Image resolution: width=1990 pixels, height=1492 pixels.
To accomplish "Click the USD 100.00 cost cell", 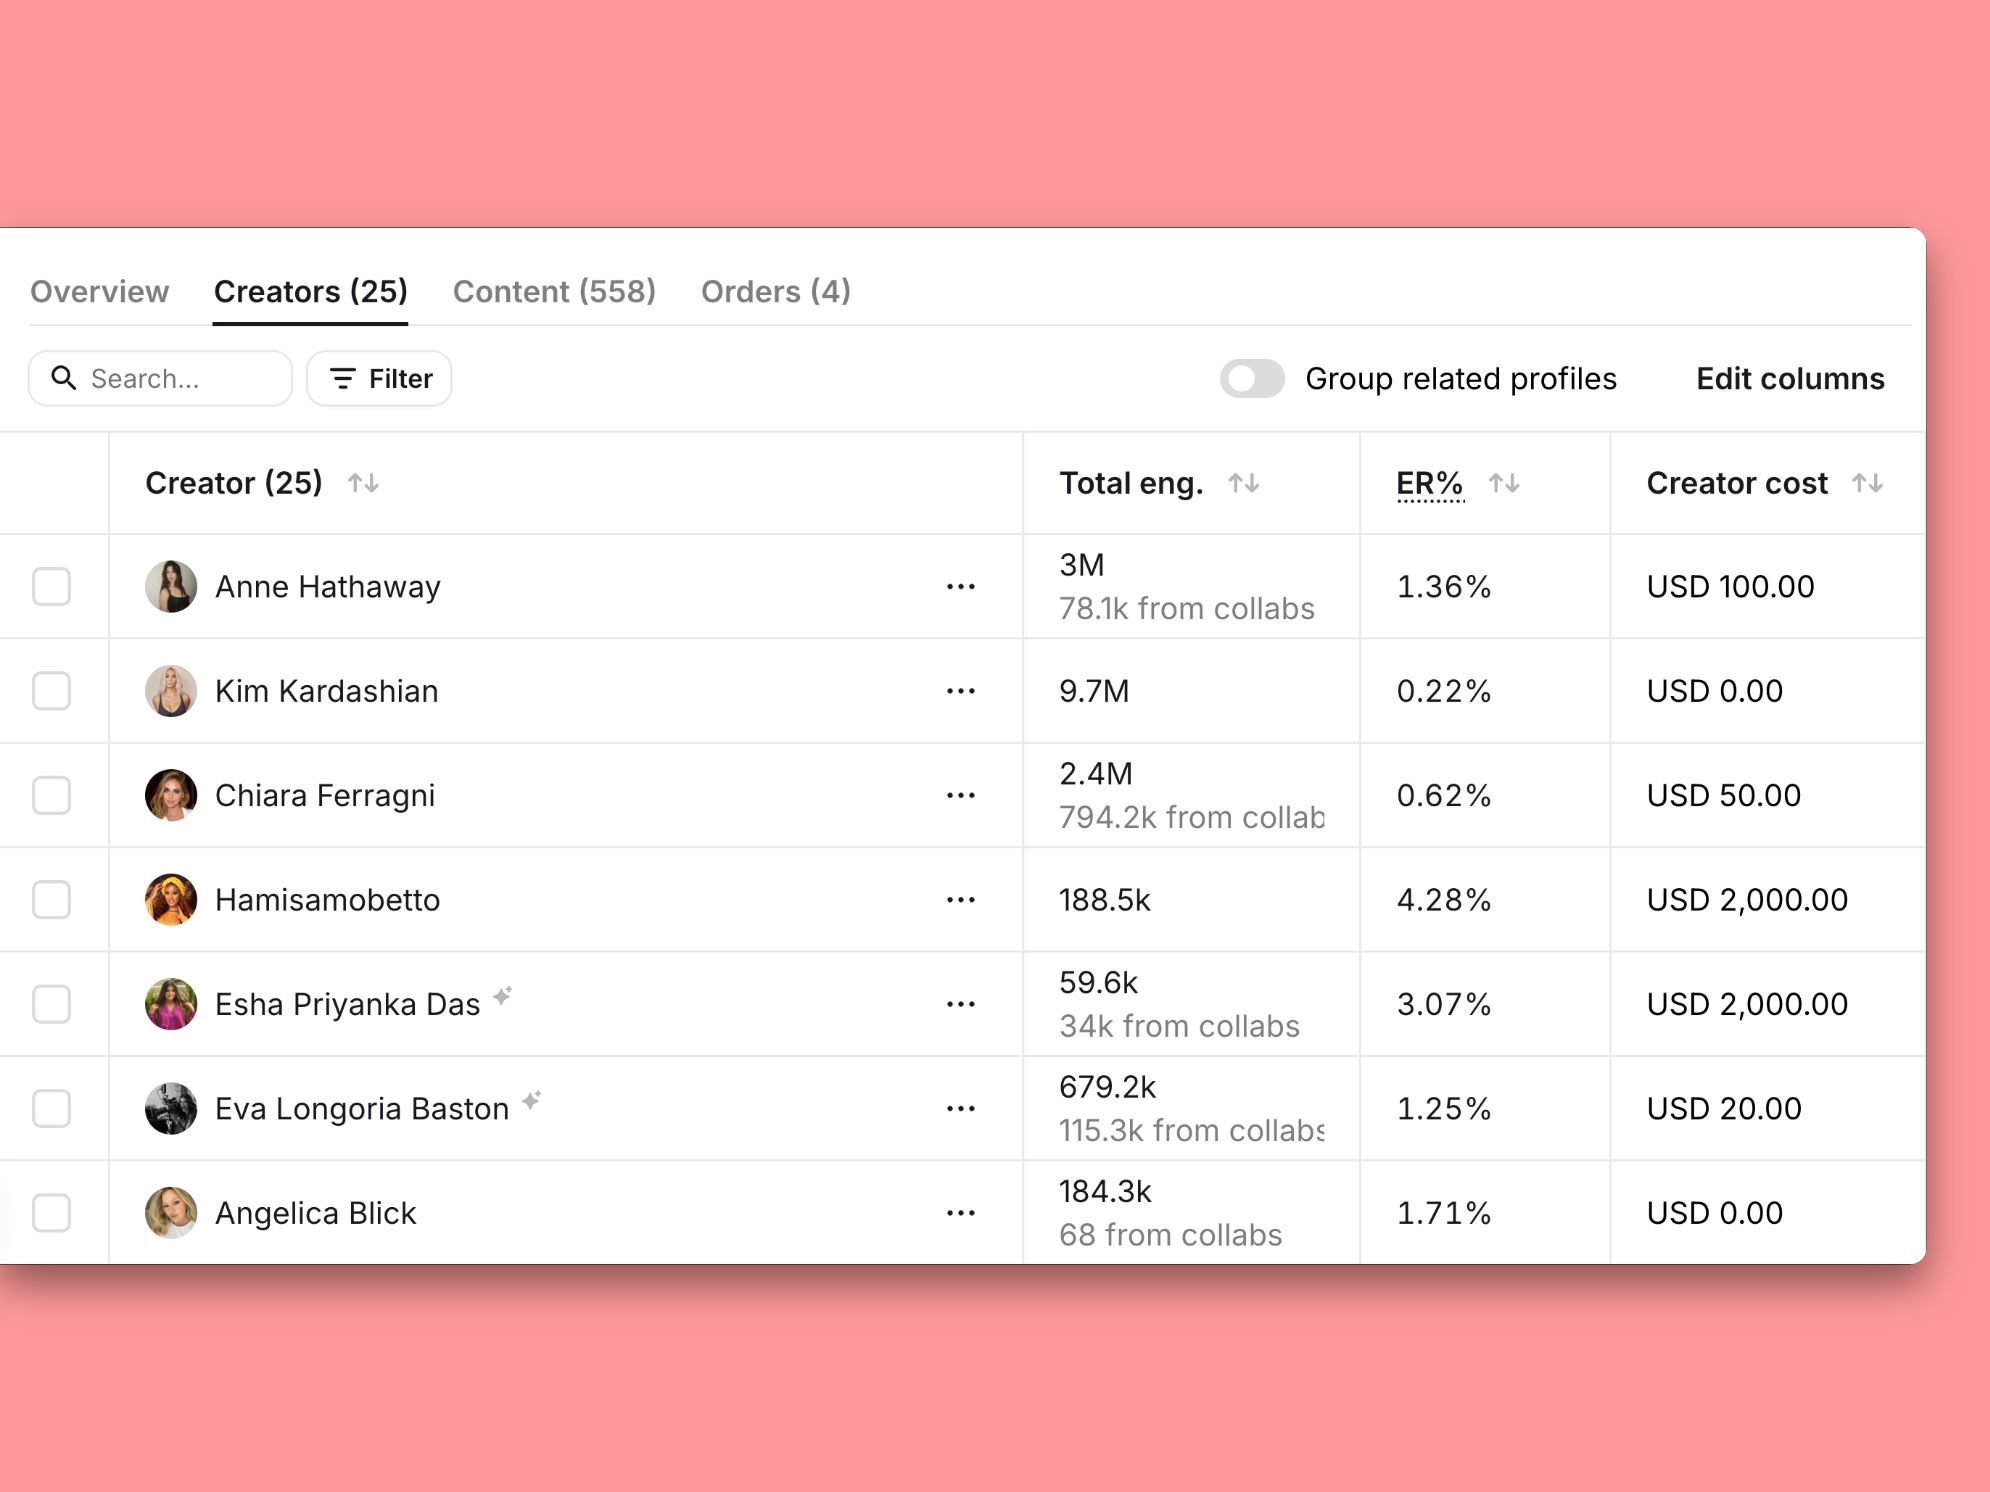I will click(1731, 587).
